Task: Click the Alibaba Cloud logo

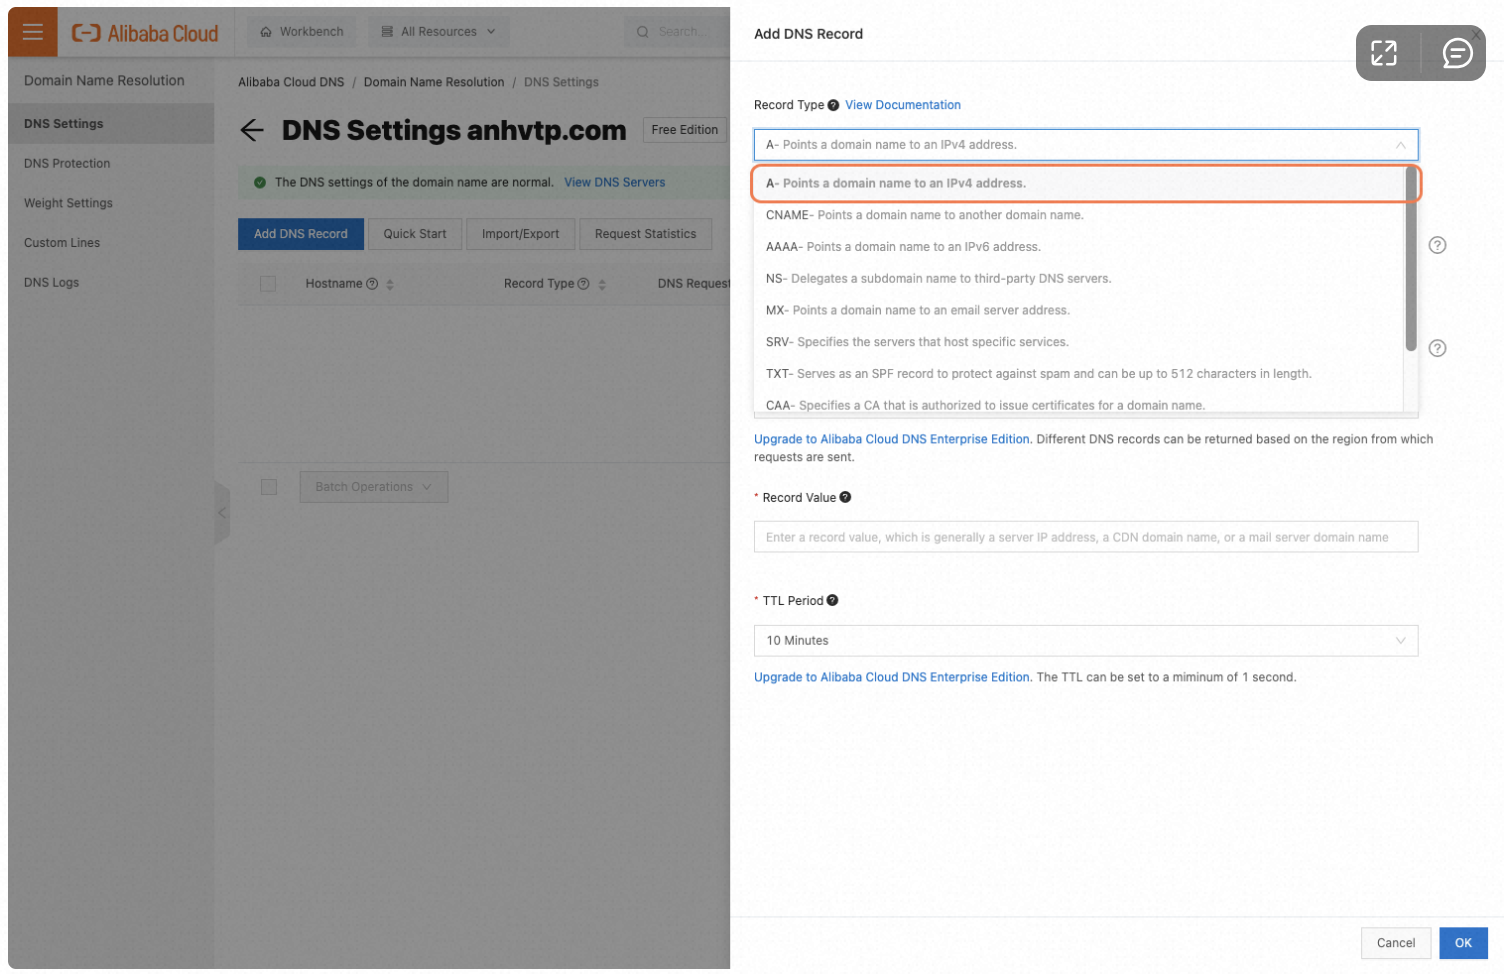Action: pos(145,33)
